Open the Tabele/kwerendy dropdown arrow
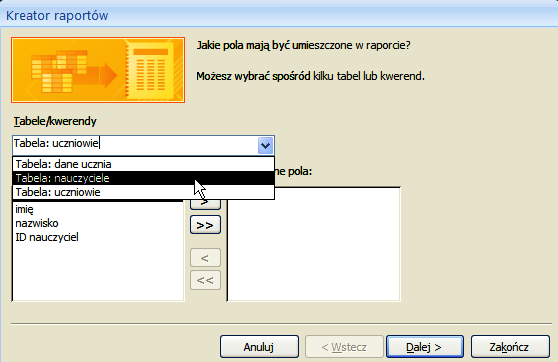 [x=265, y=145]
